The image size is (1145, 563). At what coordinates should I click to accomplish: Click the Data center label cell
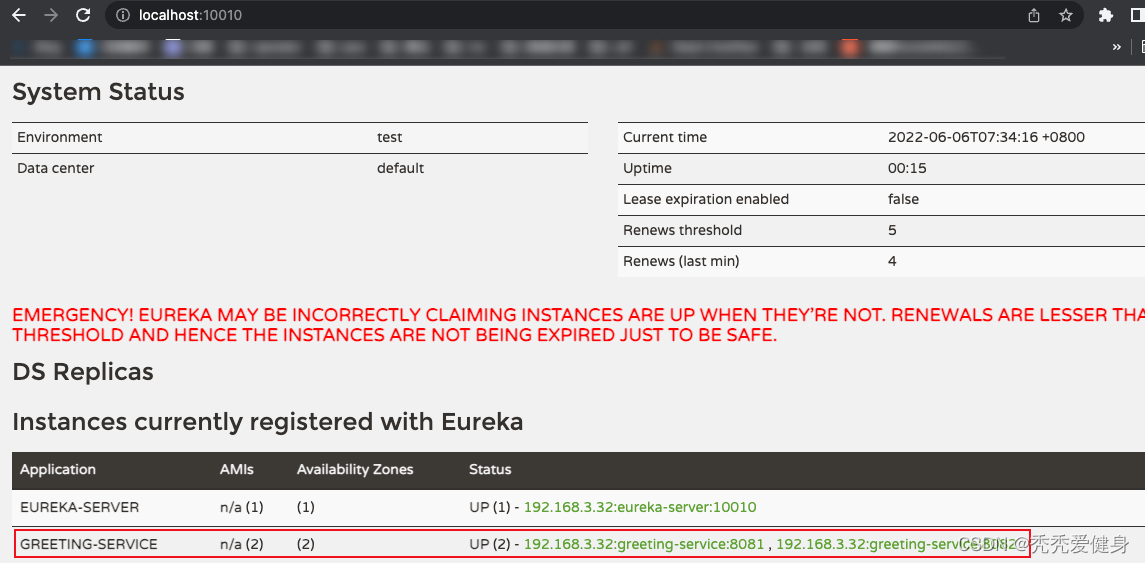(55, 168)
